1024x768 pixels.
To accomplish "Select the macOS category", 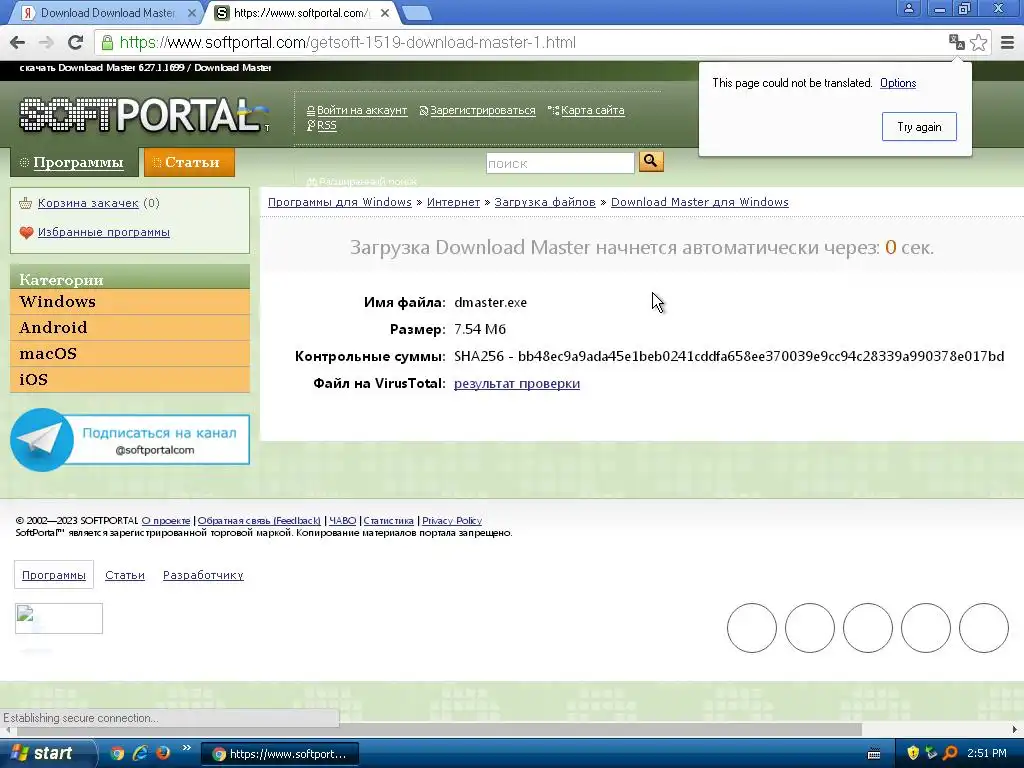I will [130, 354].
